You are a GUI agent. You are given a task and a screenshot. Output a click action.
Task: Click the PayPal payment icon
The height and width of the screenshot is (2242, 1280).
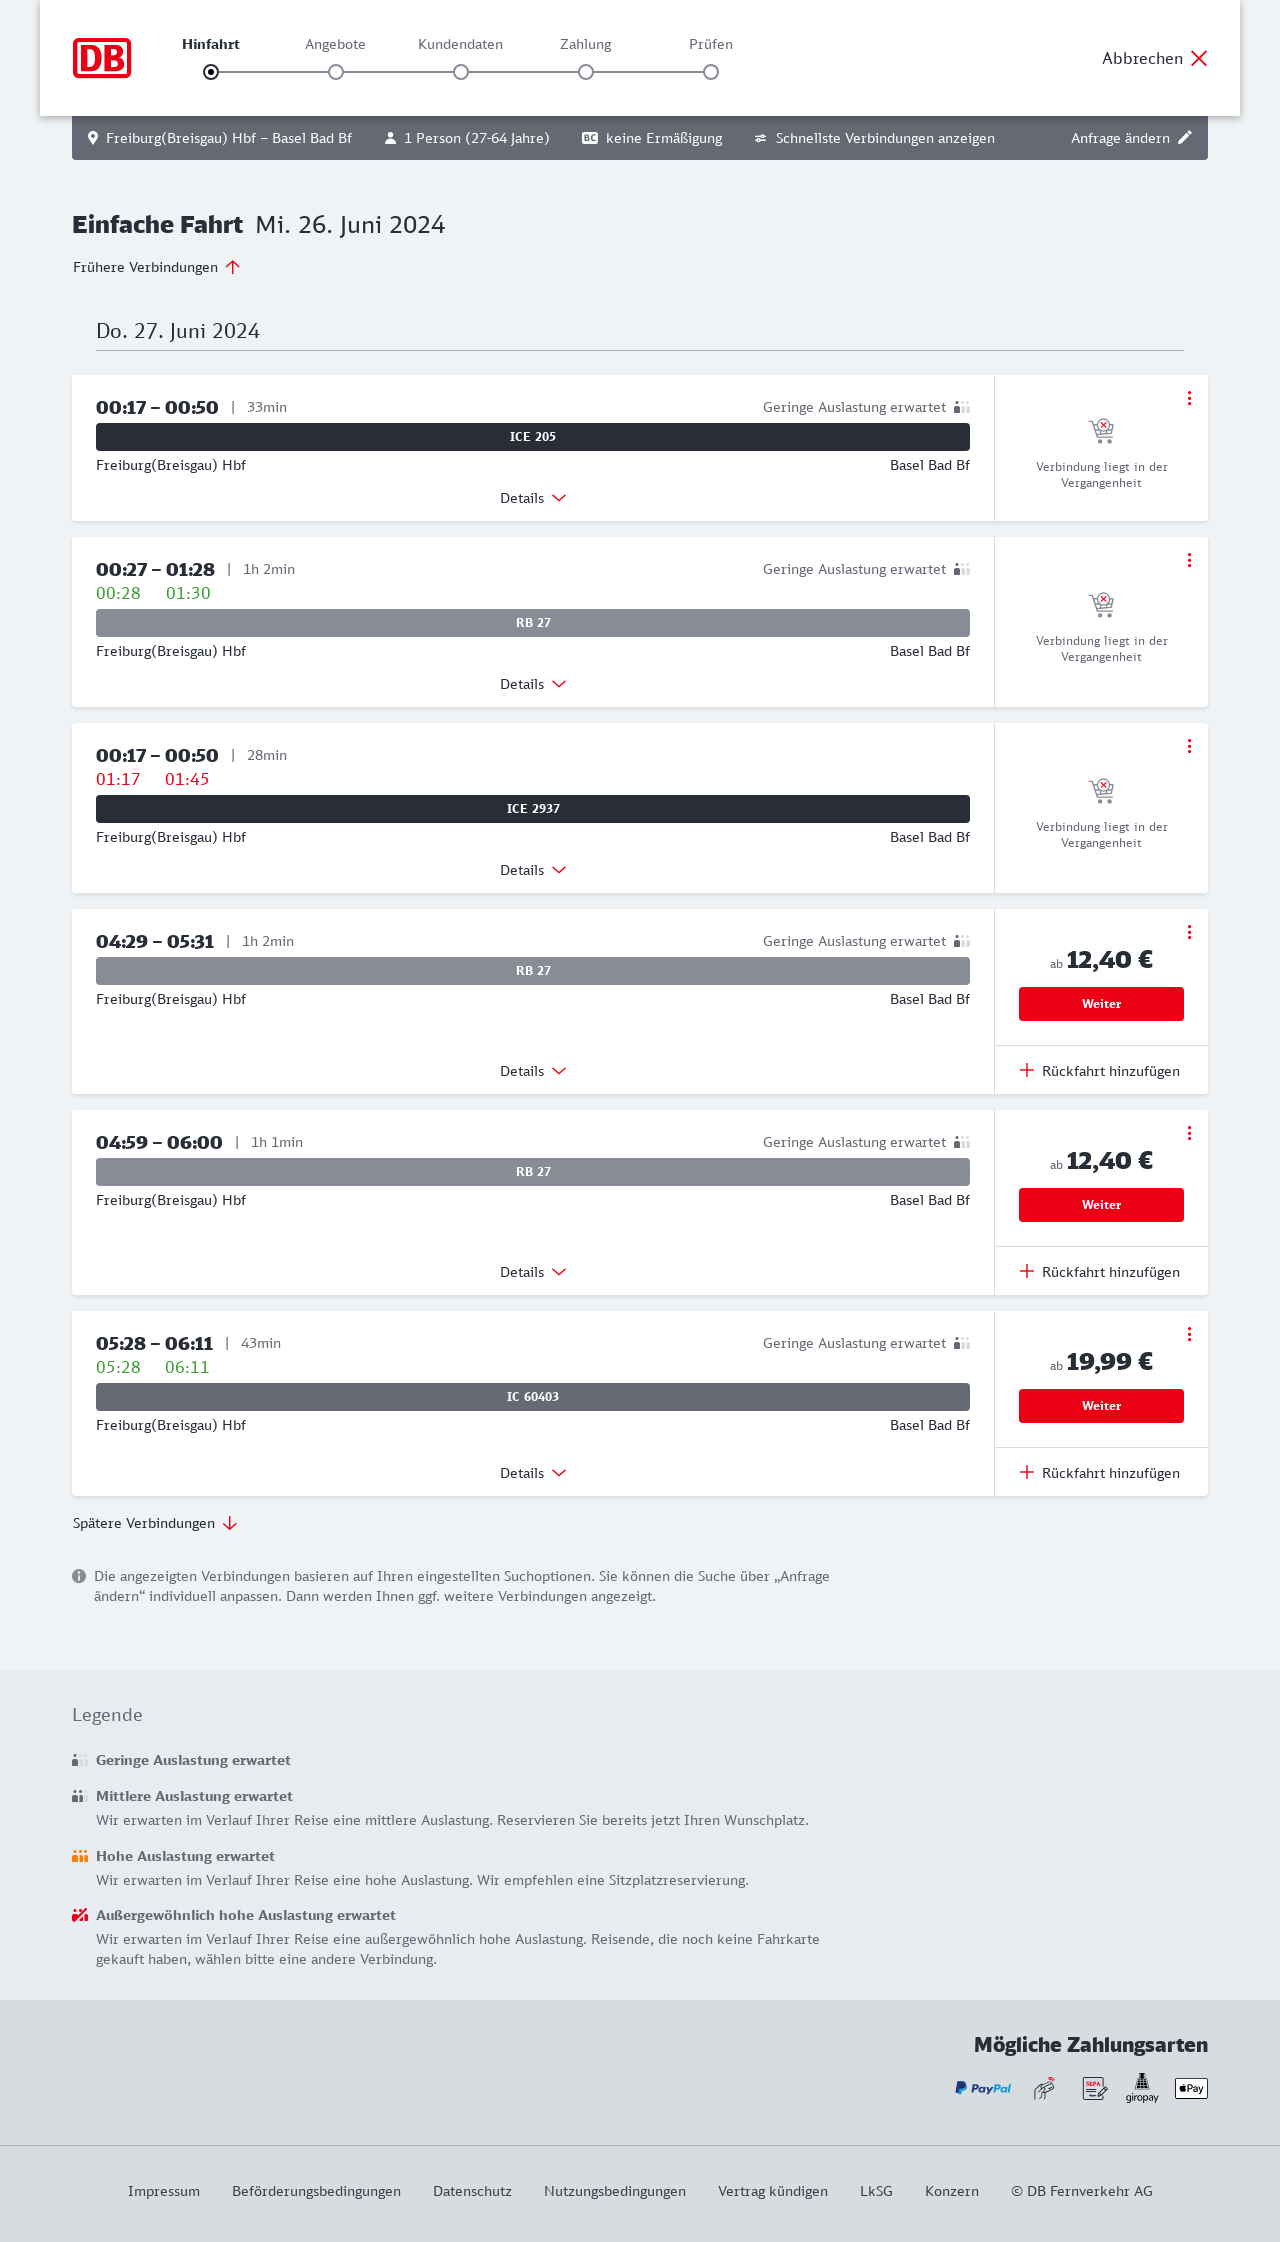pyautogui.click(x=983, y=2088)
